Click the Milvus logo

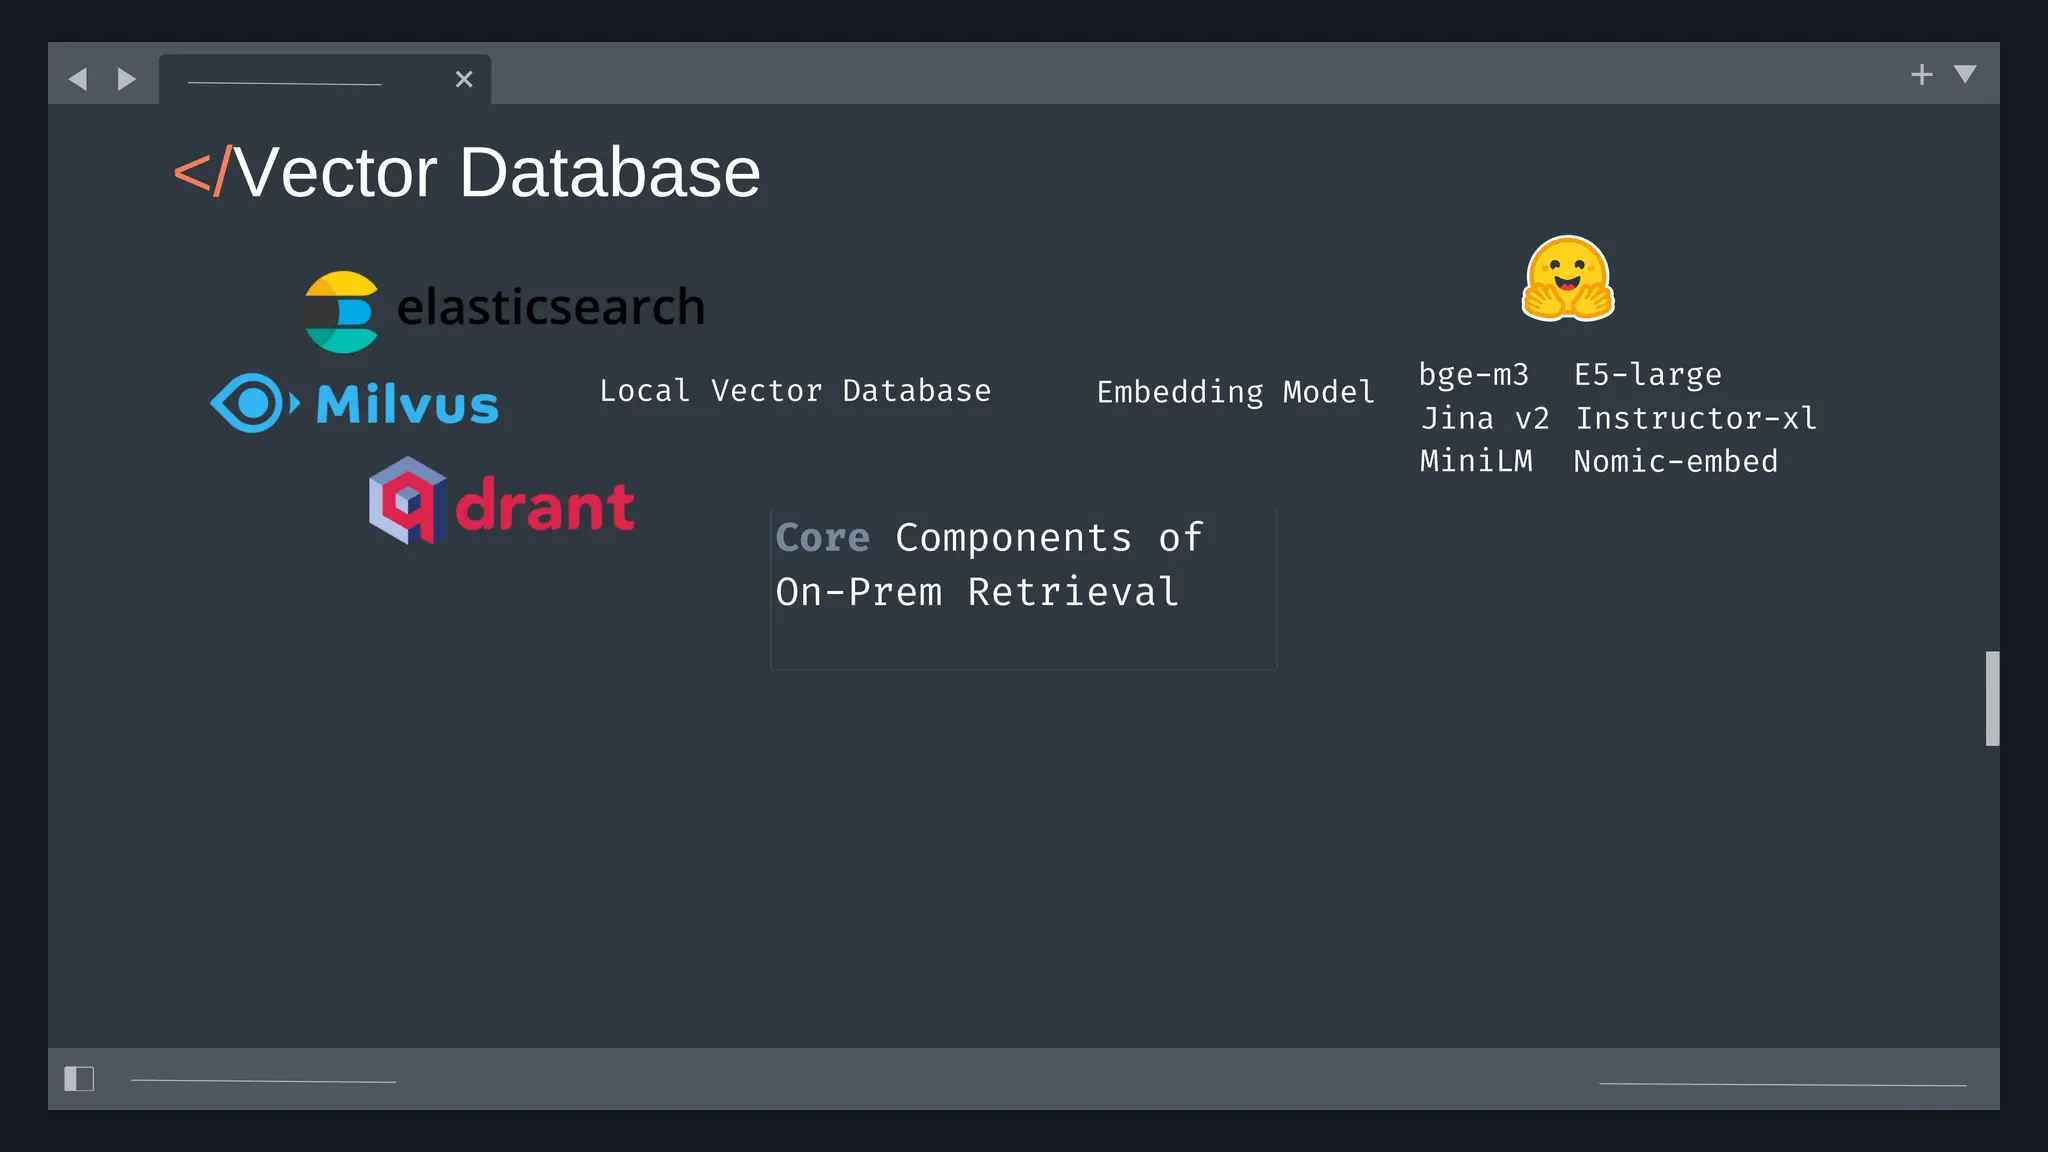[355, 404]
